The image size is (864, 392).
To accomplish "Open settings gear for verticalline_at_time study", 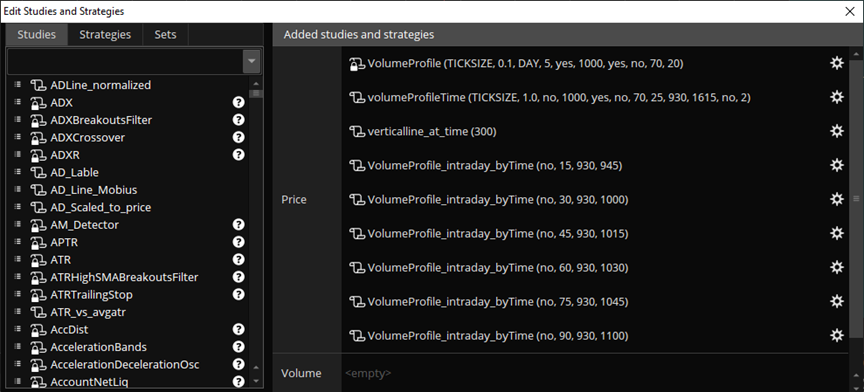I will (836, 131).
